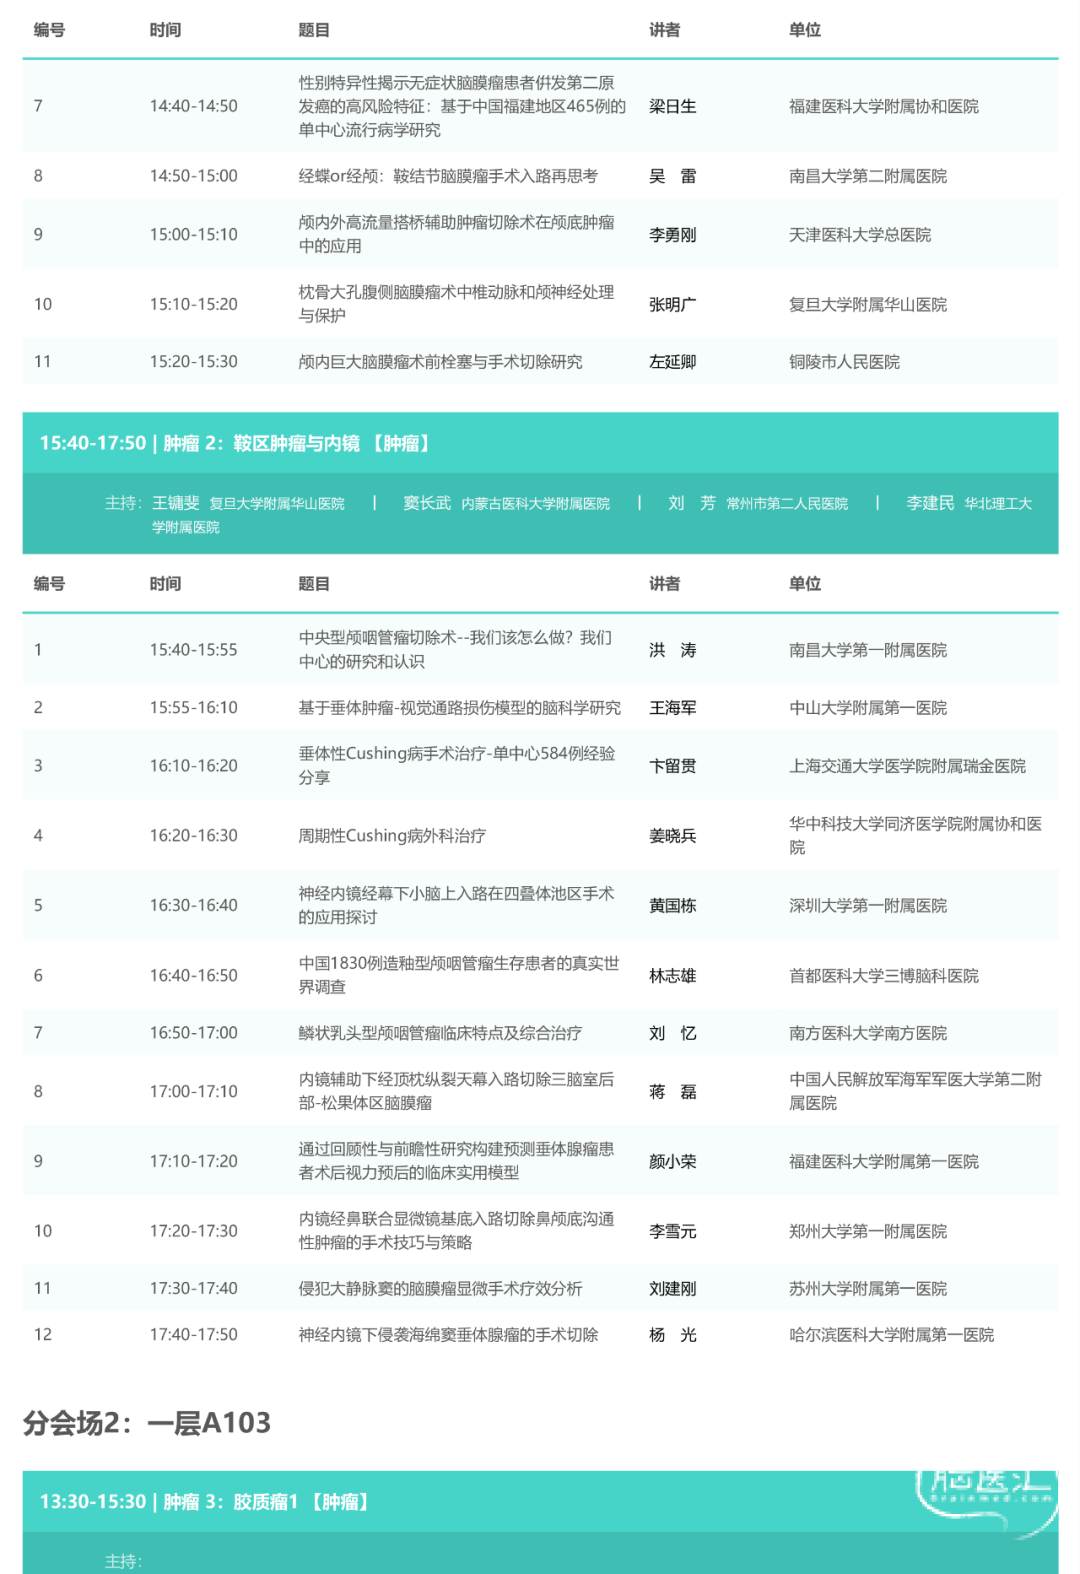Click the heading 分会场2：一层A103
The height and width of the screenshot is (1574, 1080).
click(x=147, y=1423)
